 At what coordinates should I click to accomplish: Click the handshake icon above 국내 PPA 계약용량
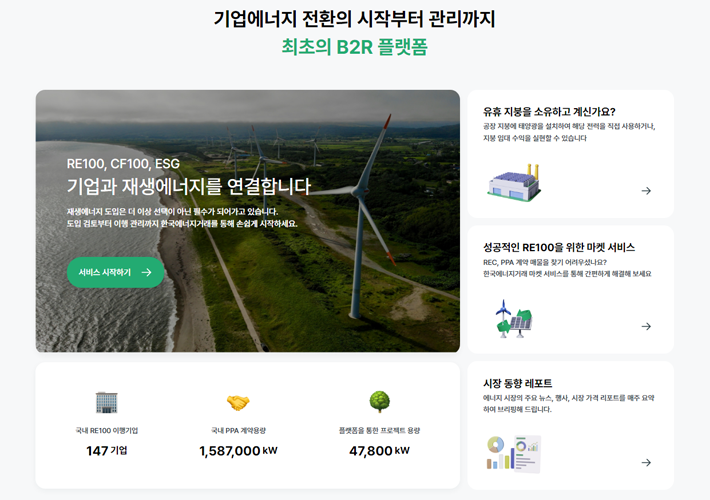pos(238,402)
